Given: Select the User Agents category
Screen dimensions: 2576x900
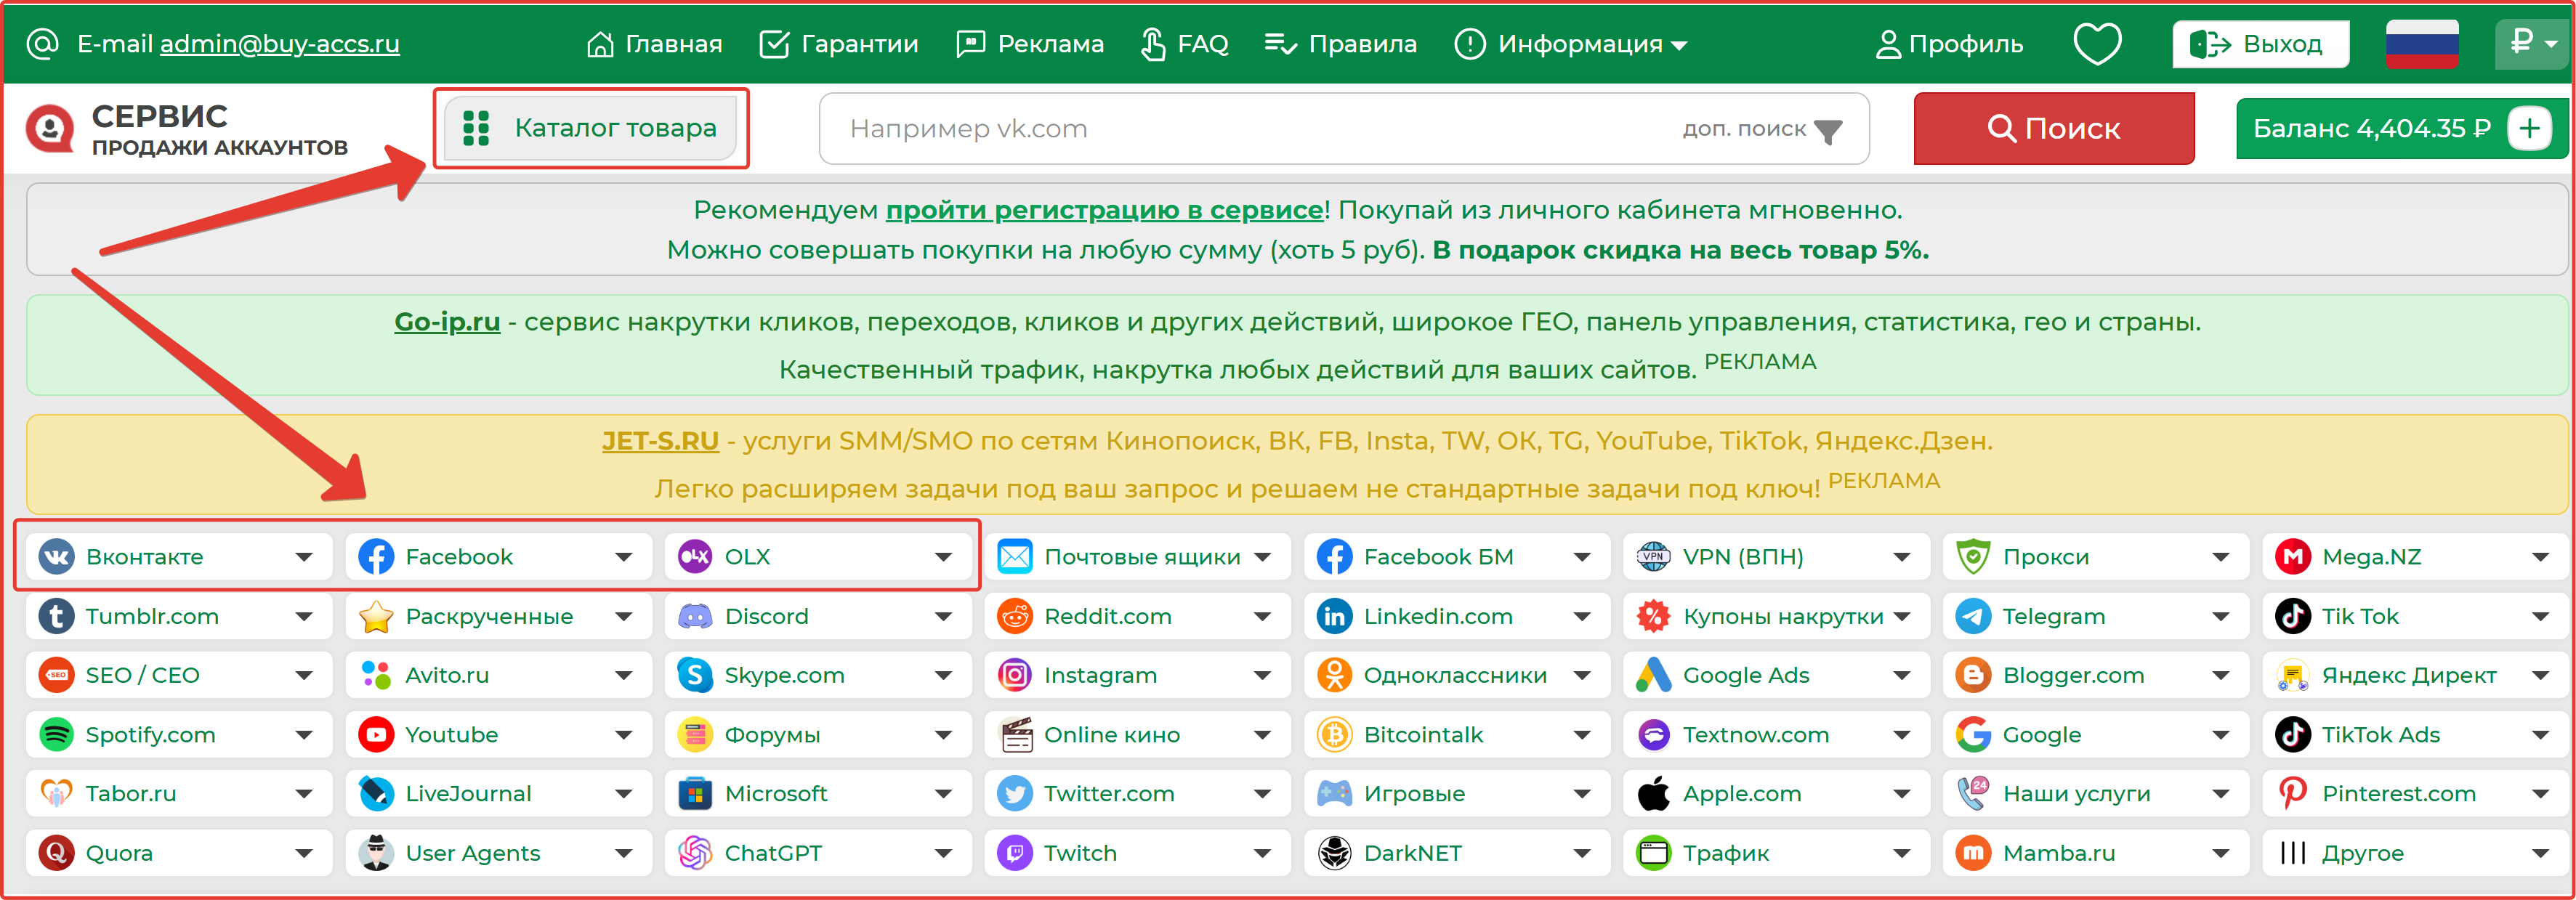Looking at the screenshot, I should pyautogui.click(x=498, y=853).
